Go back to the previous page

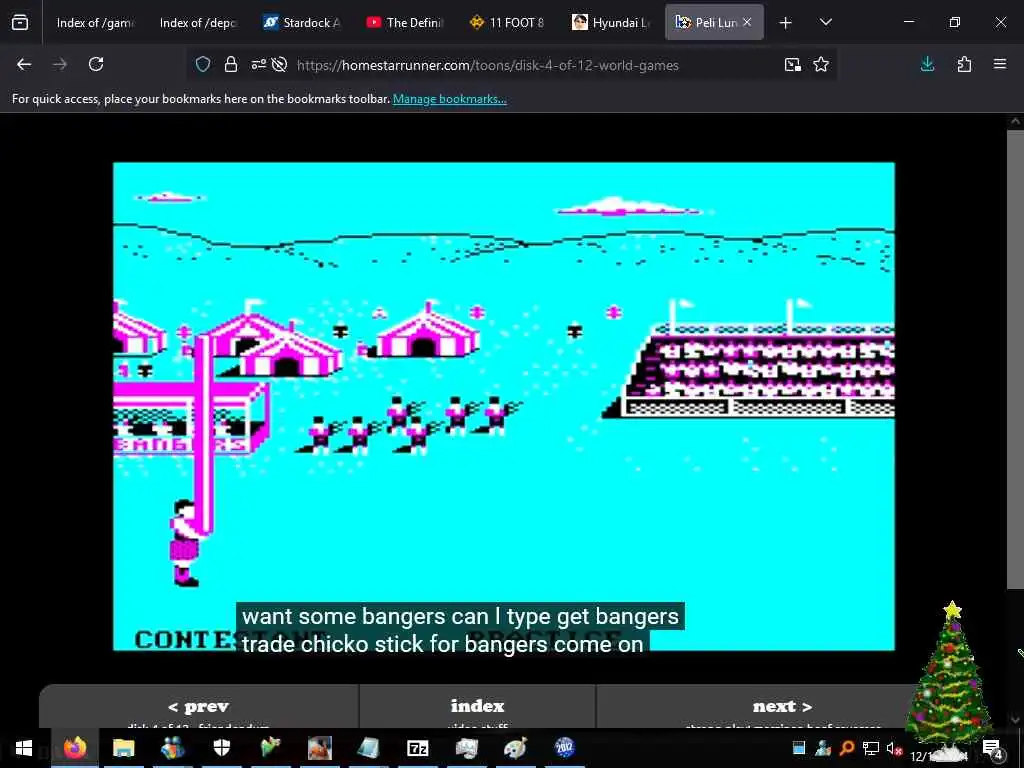[24, 64]
